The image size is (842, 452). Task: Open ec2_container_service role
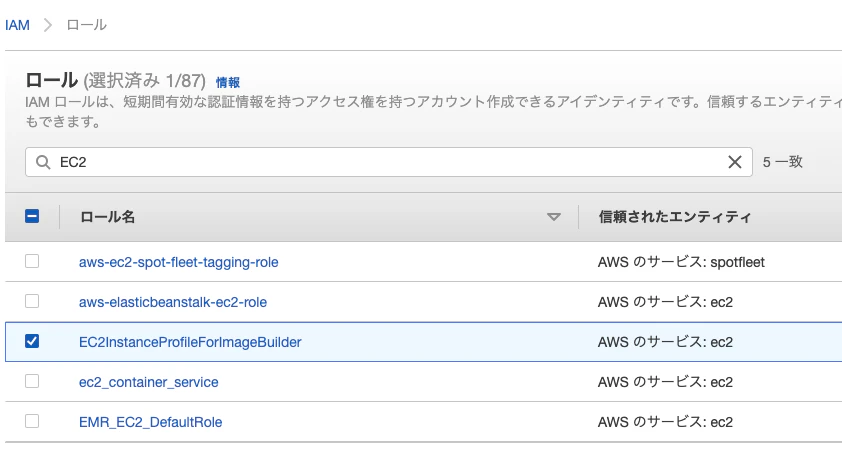point(149,382)
